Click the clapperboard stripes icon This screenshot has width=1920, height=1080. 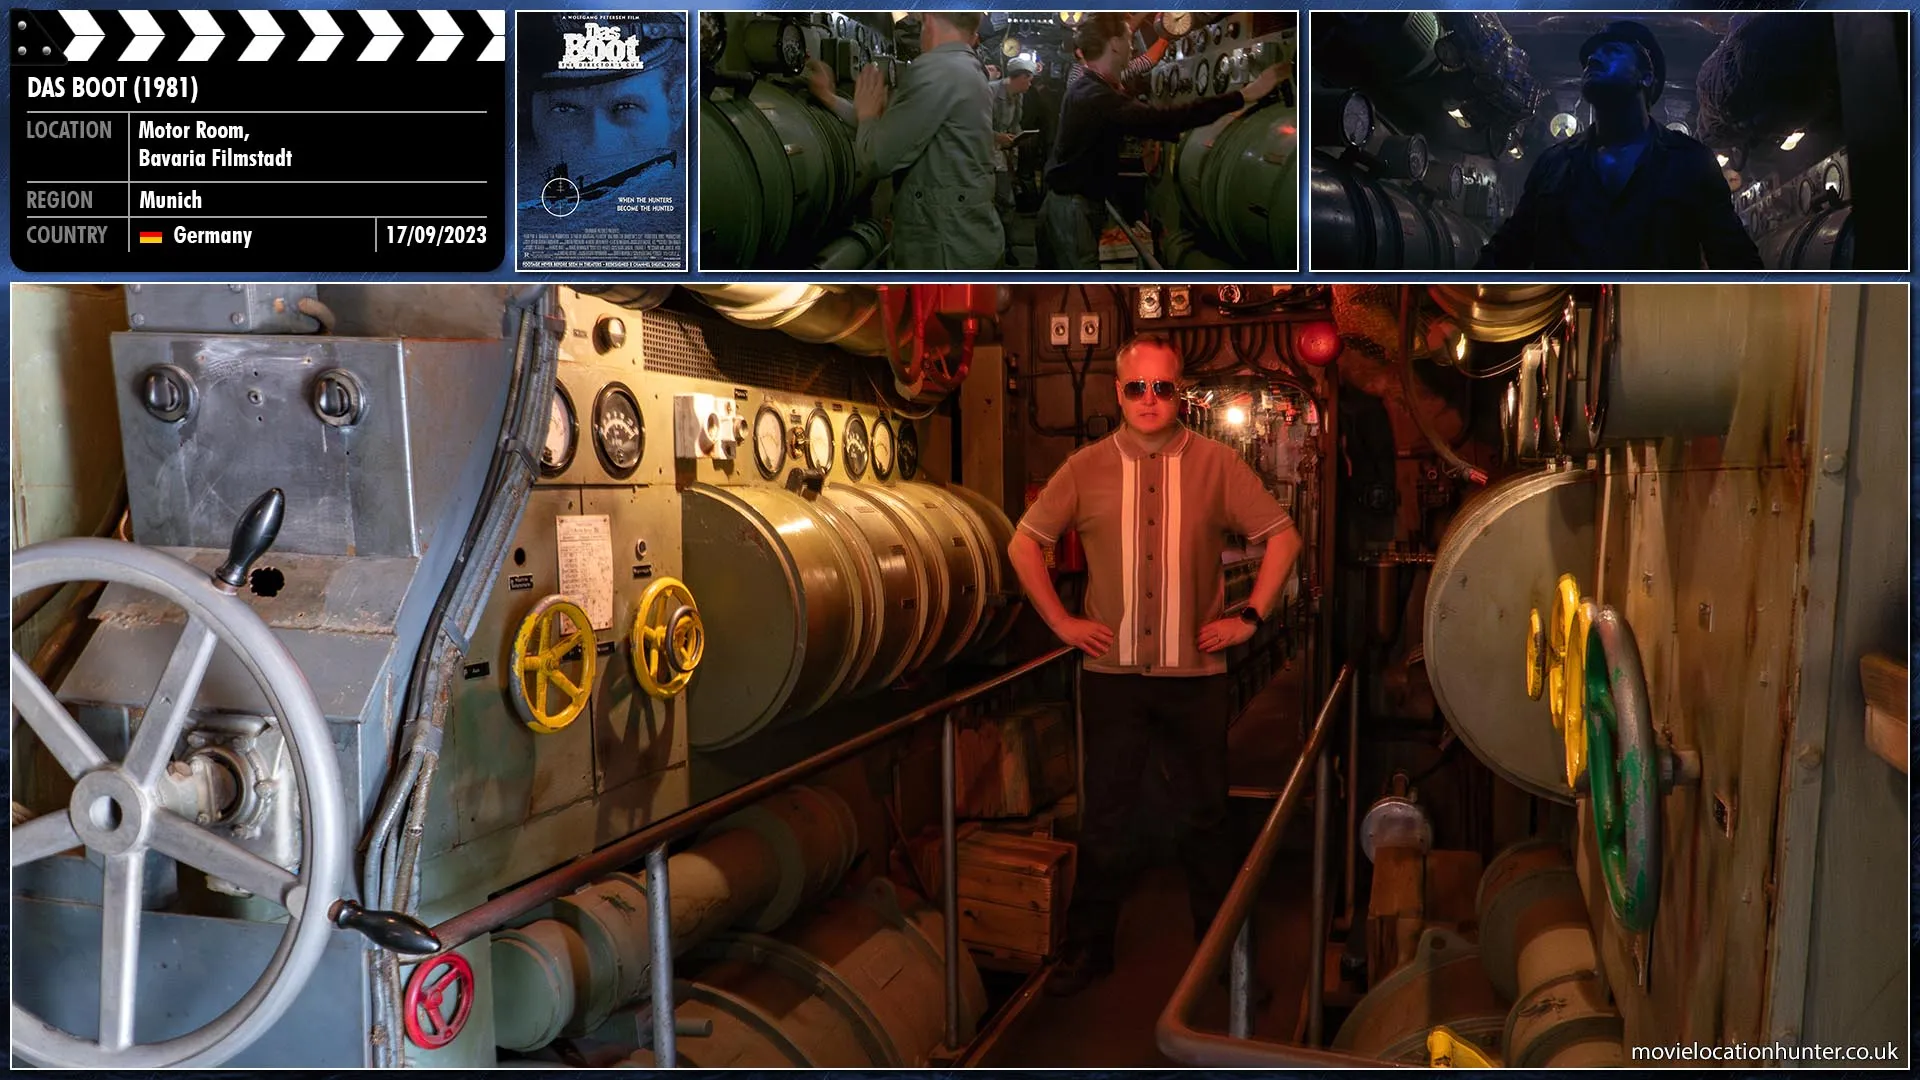click(x=270, y=37)
